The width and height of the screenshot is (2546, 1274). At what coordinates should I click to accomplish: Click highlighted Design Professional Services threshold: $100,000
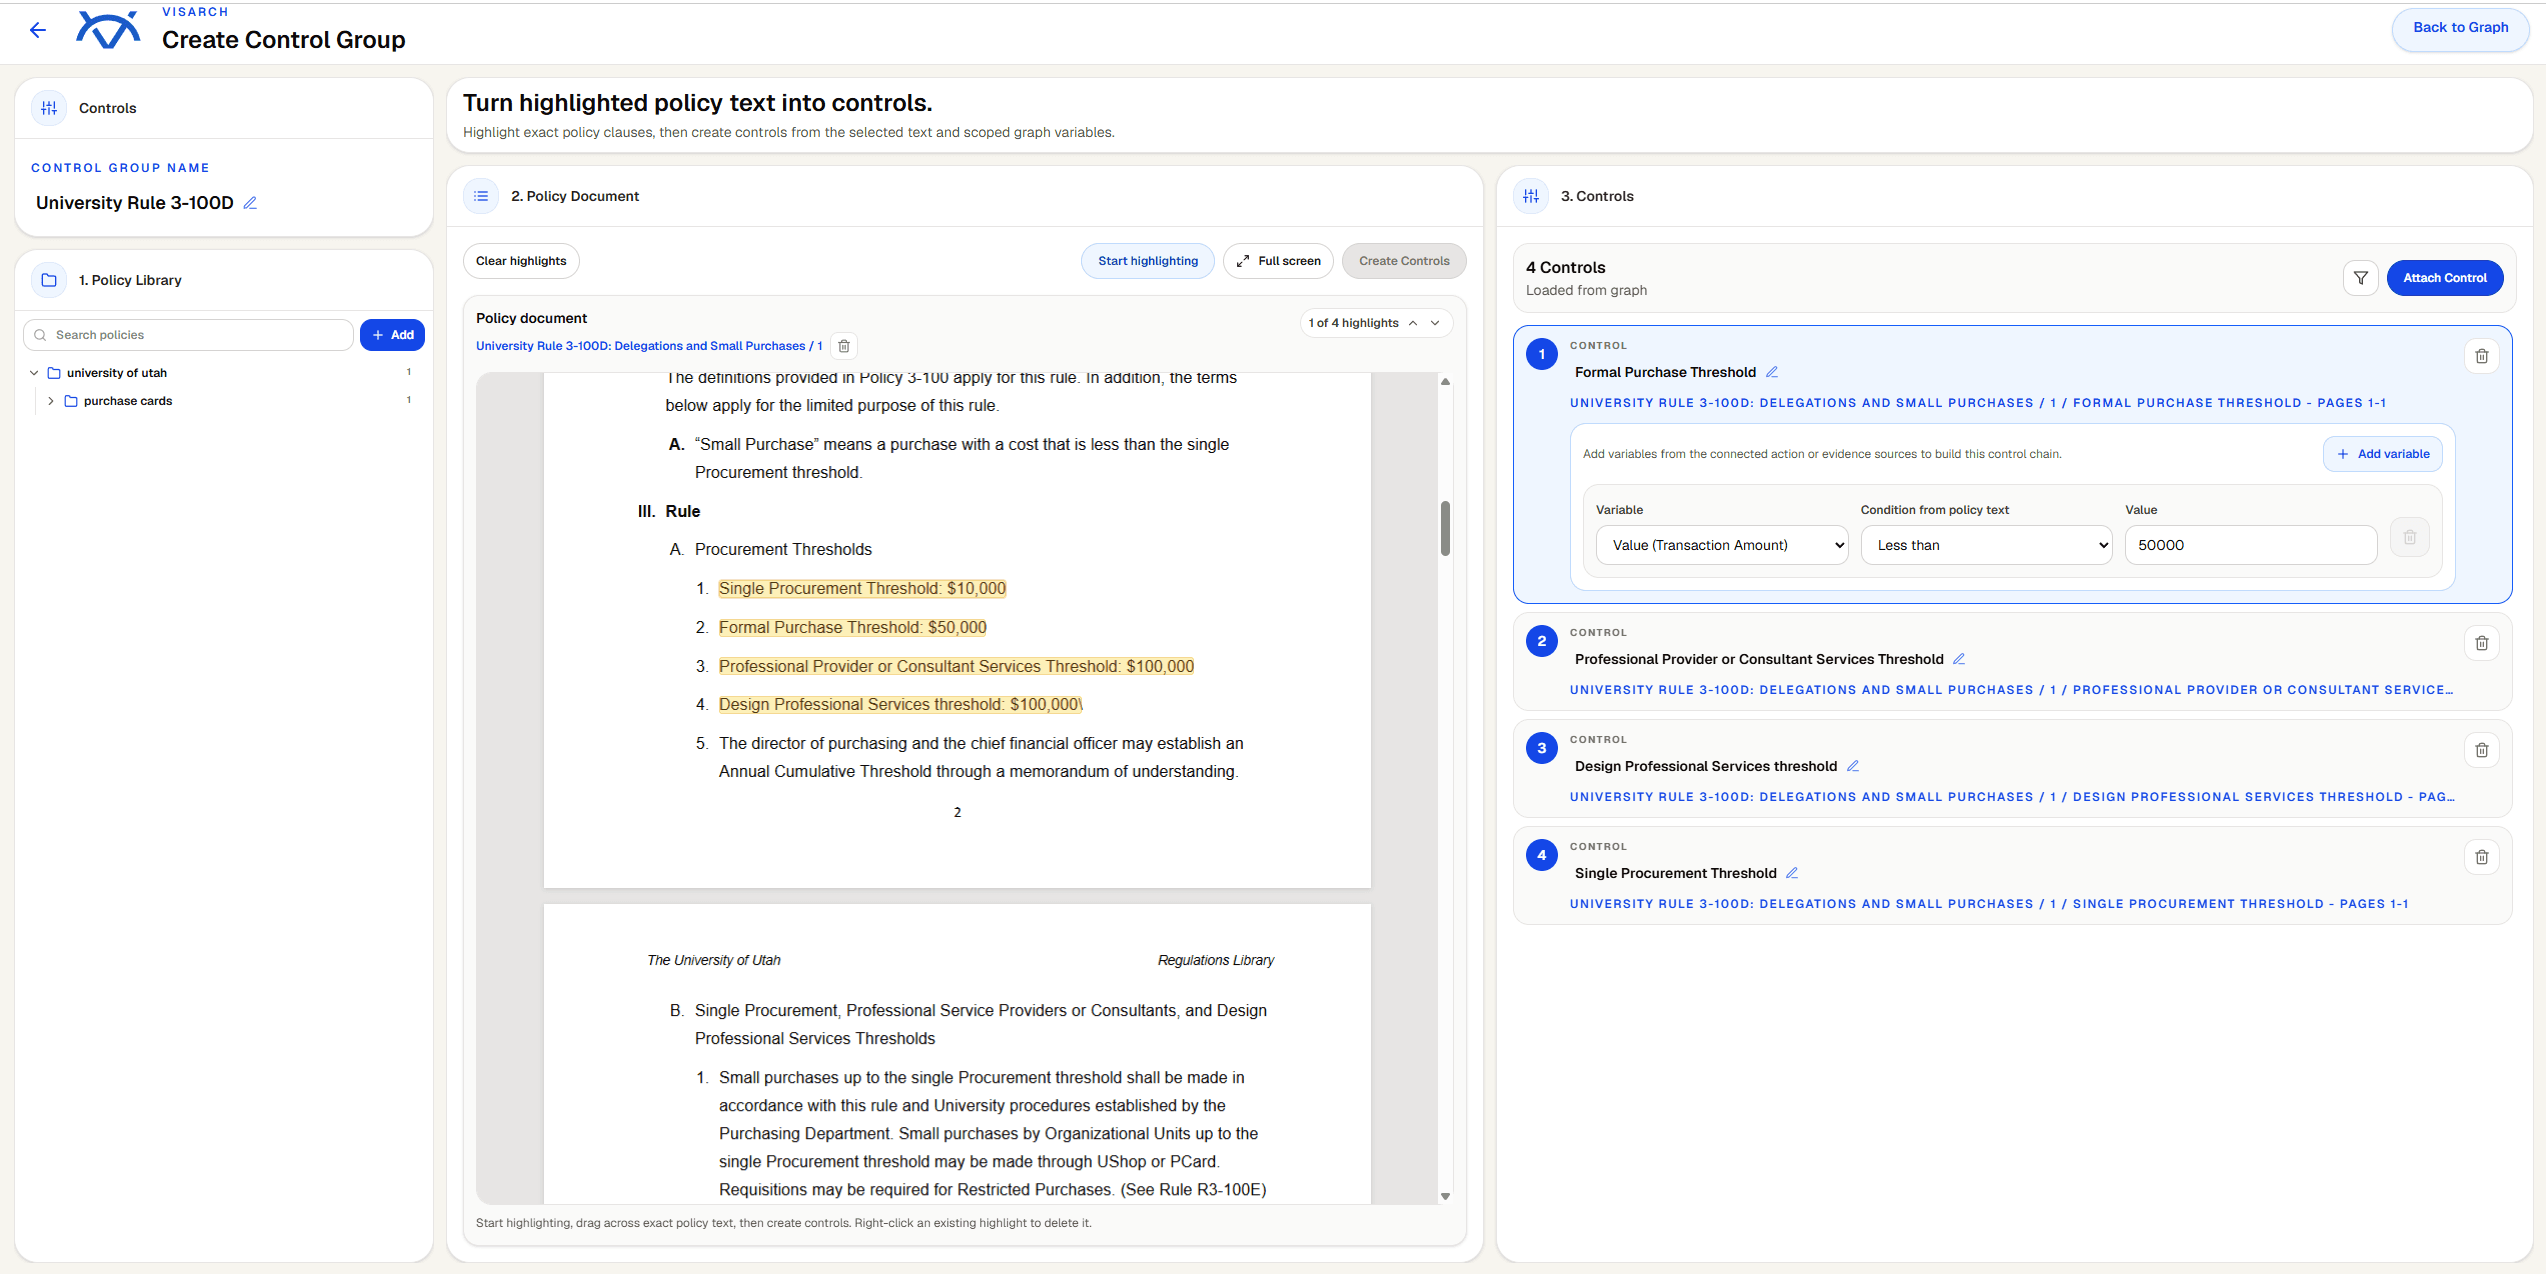[x=900, y=705]
